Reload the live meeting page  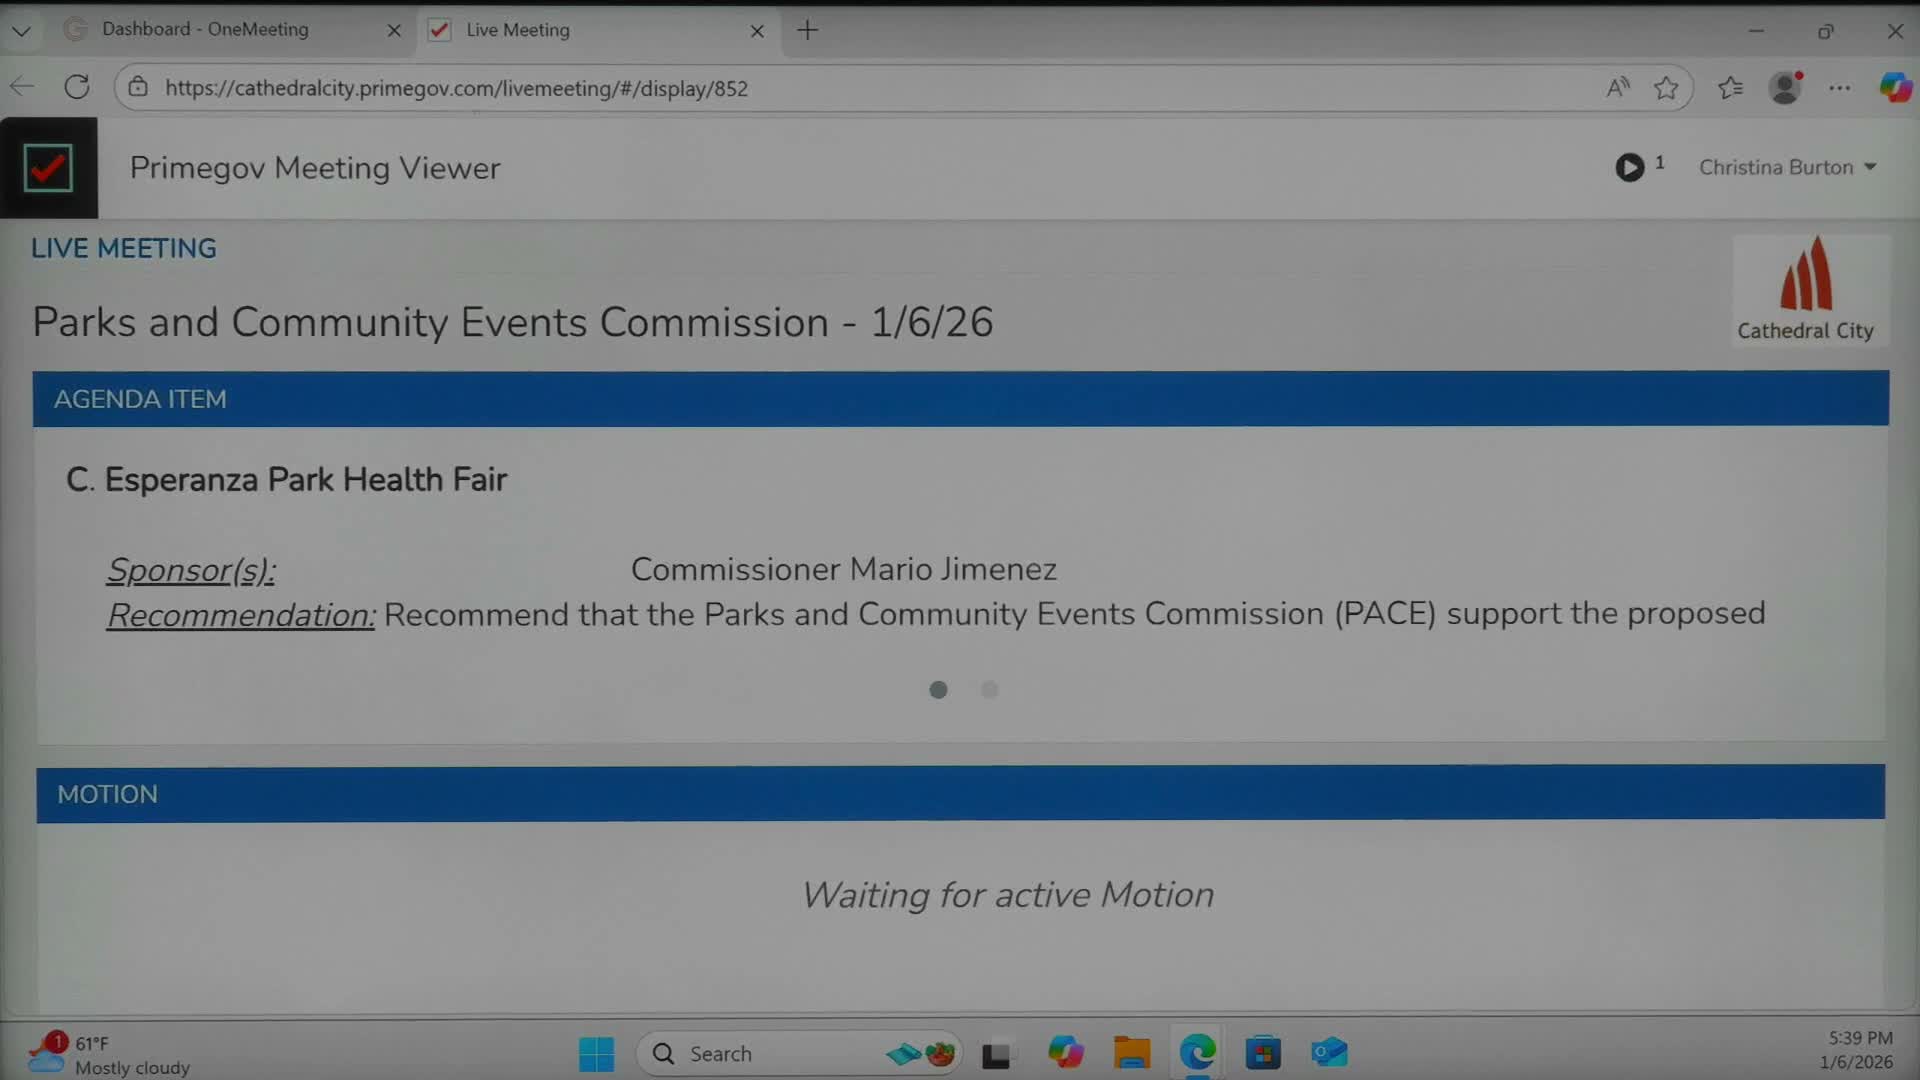click(x=77, y=87)
